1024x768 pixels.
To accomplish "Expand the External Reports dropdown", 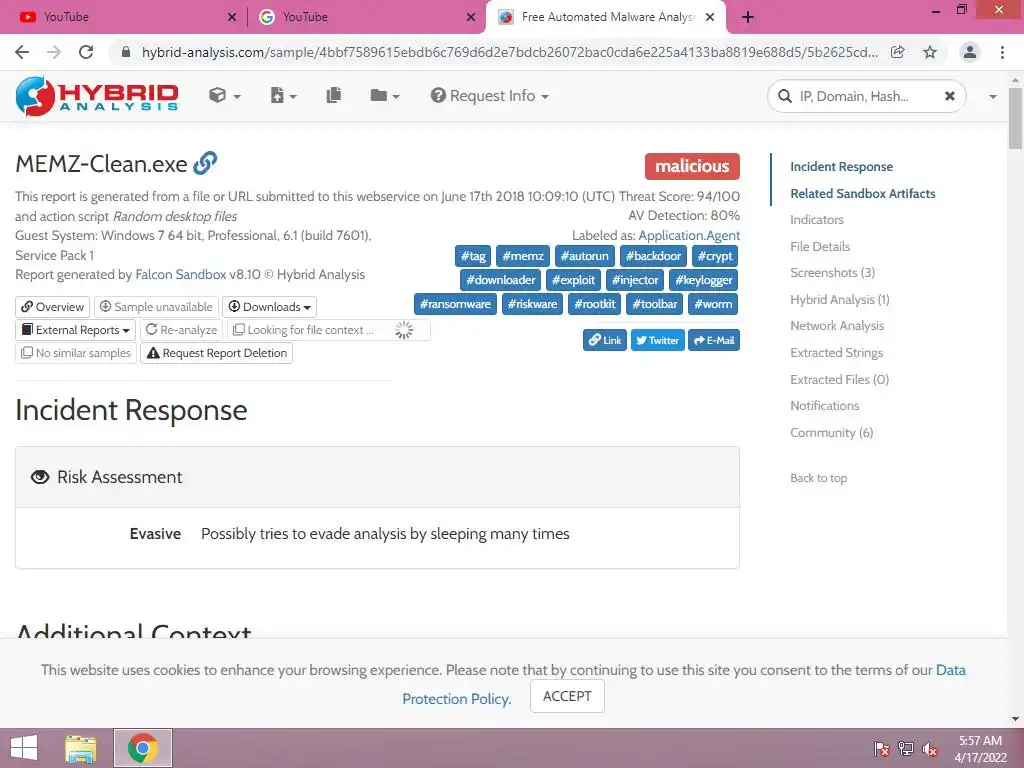I will [x=75, y=330].
